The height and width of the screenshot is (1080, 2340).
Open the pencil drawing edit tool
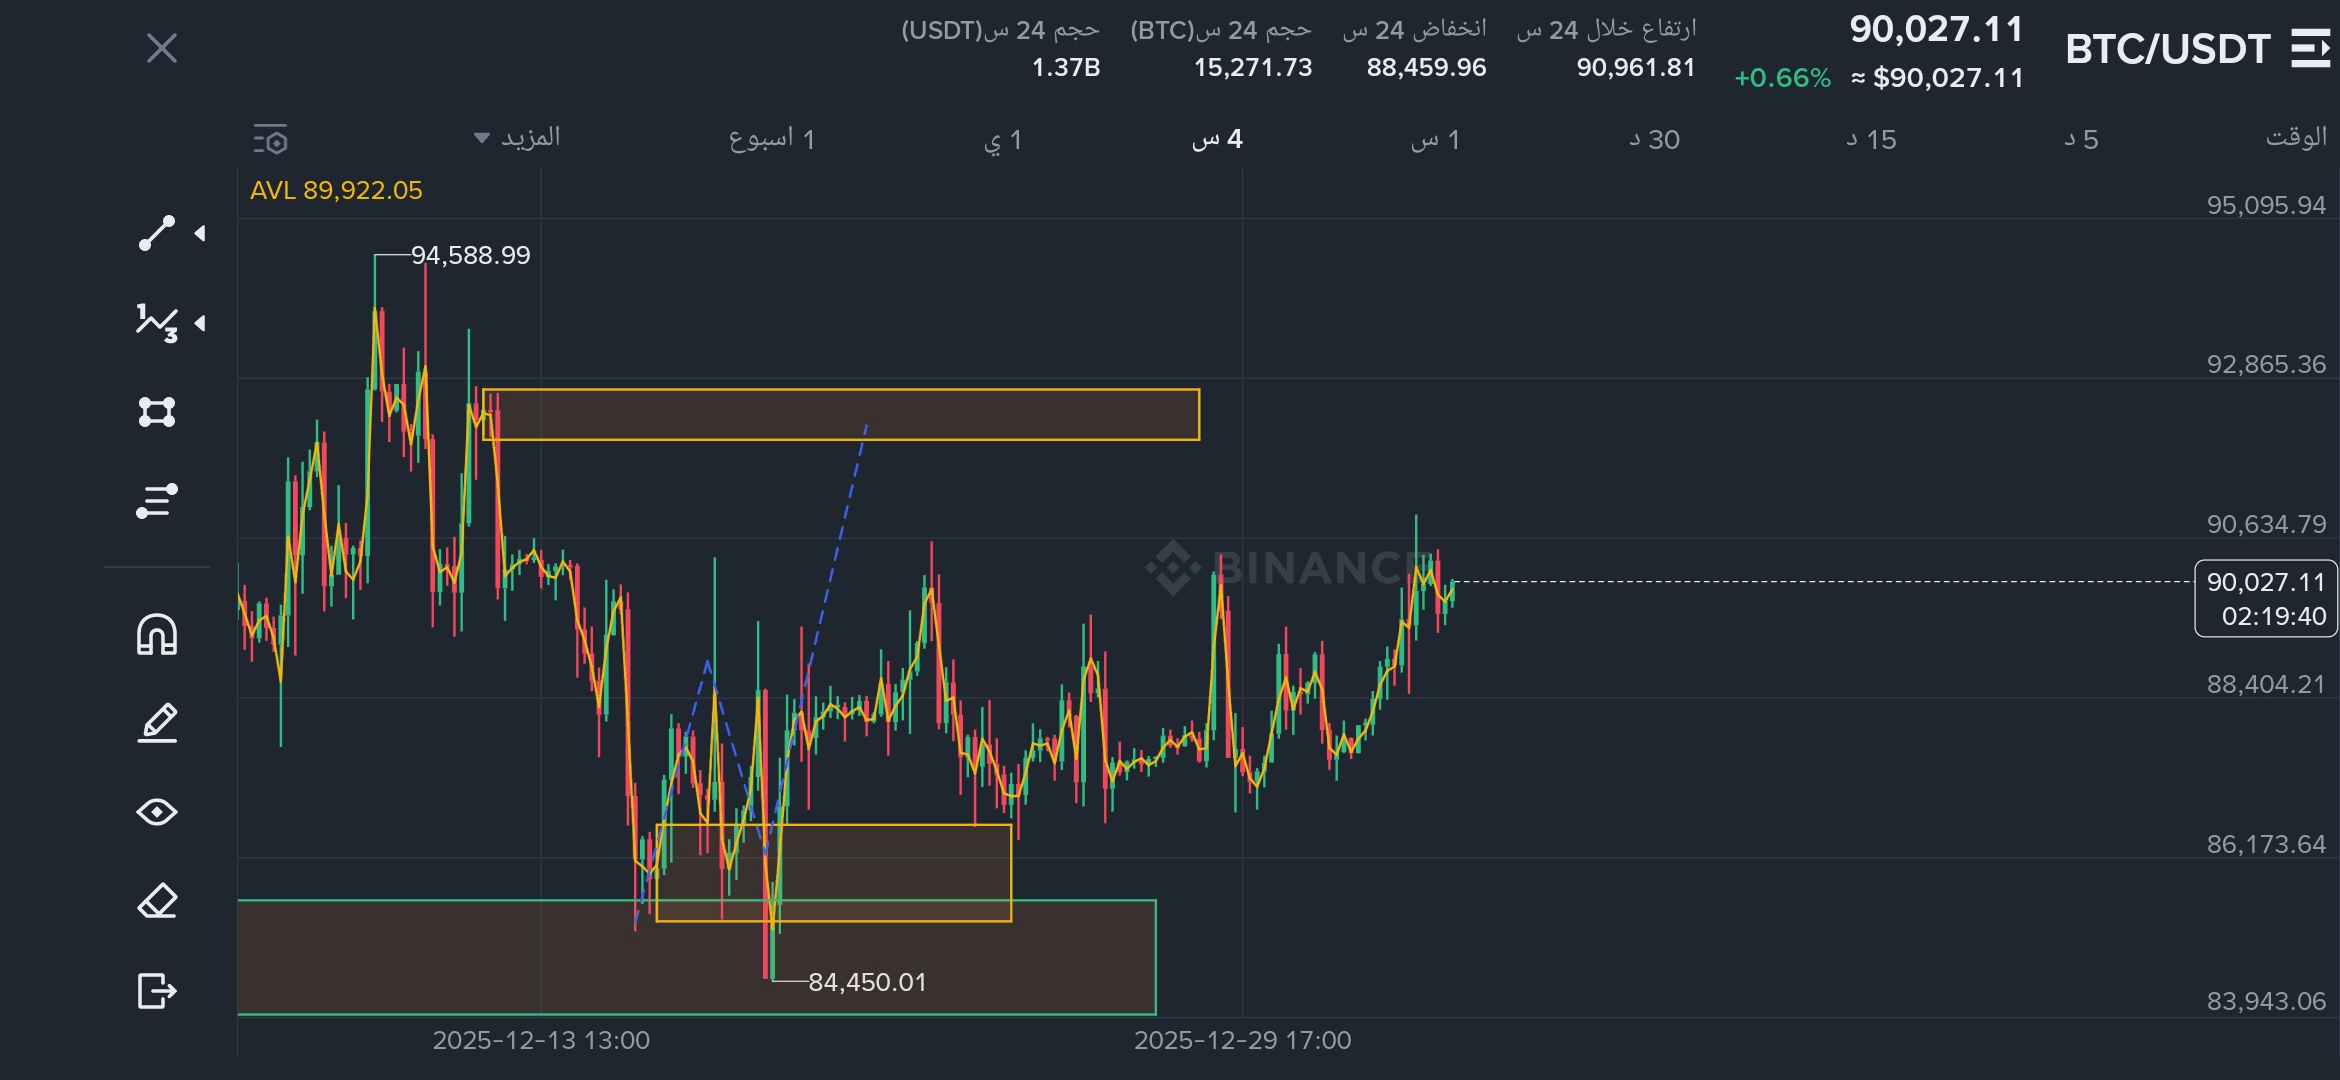156,723
